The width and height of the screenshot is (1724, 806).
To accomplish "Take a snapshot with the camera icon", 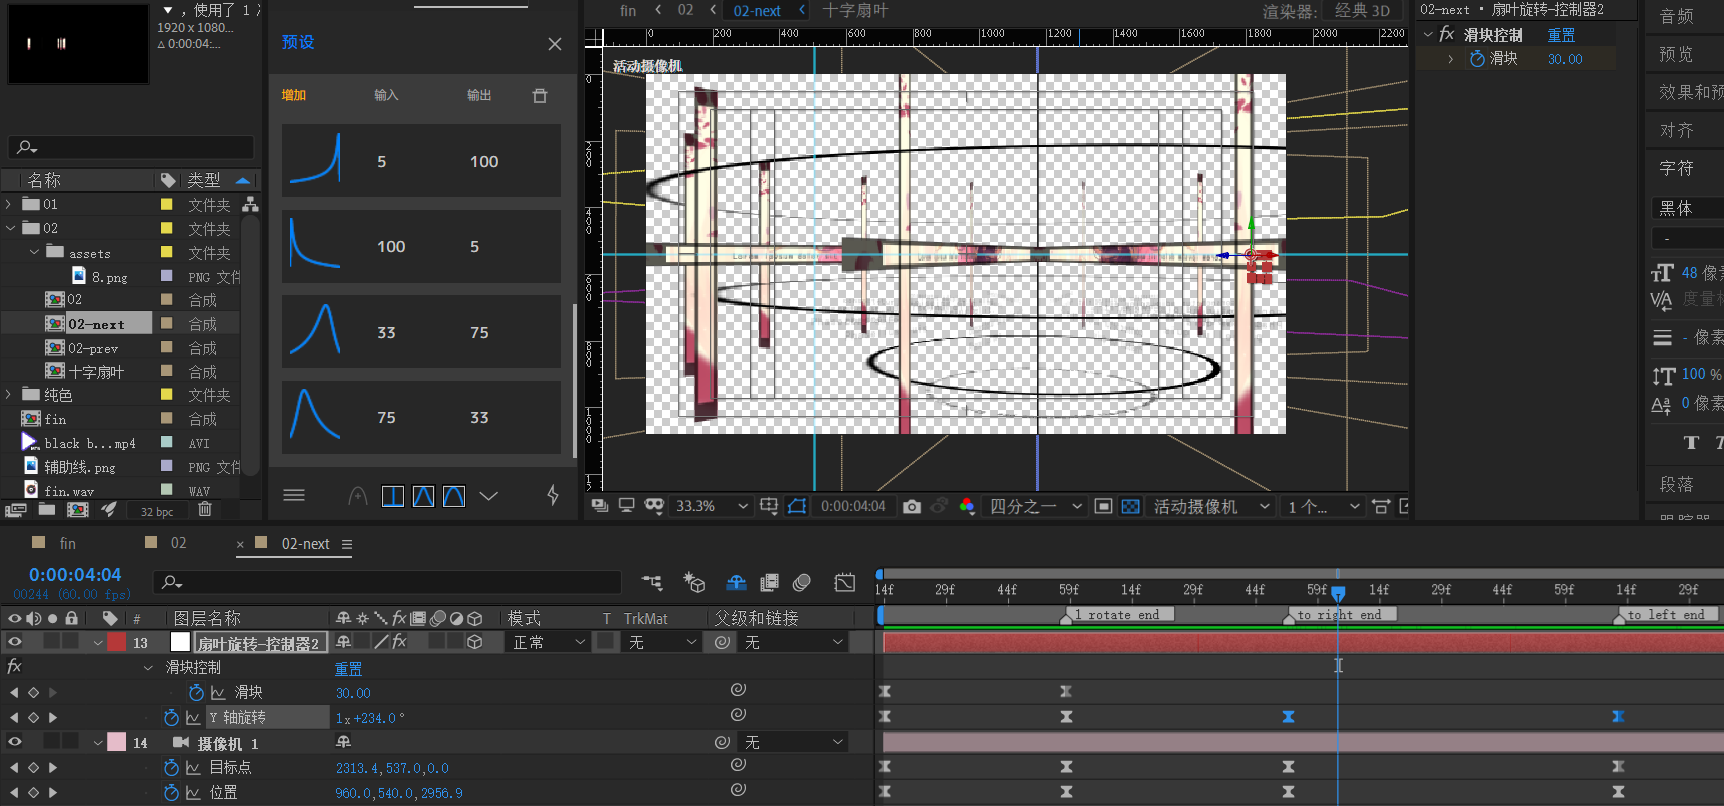I will 911,506.
